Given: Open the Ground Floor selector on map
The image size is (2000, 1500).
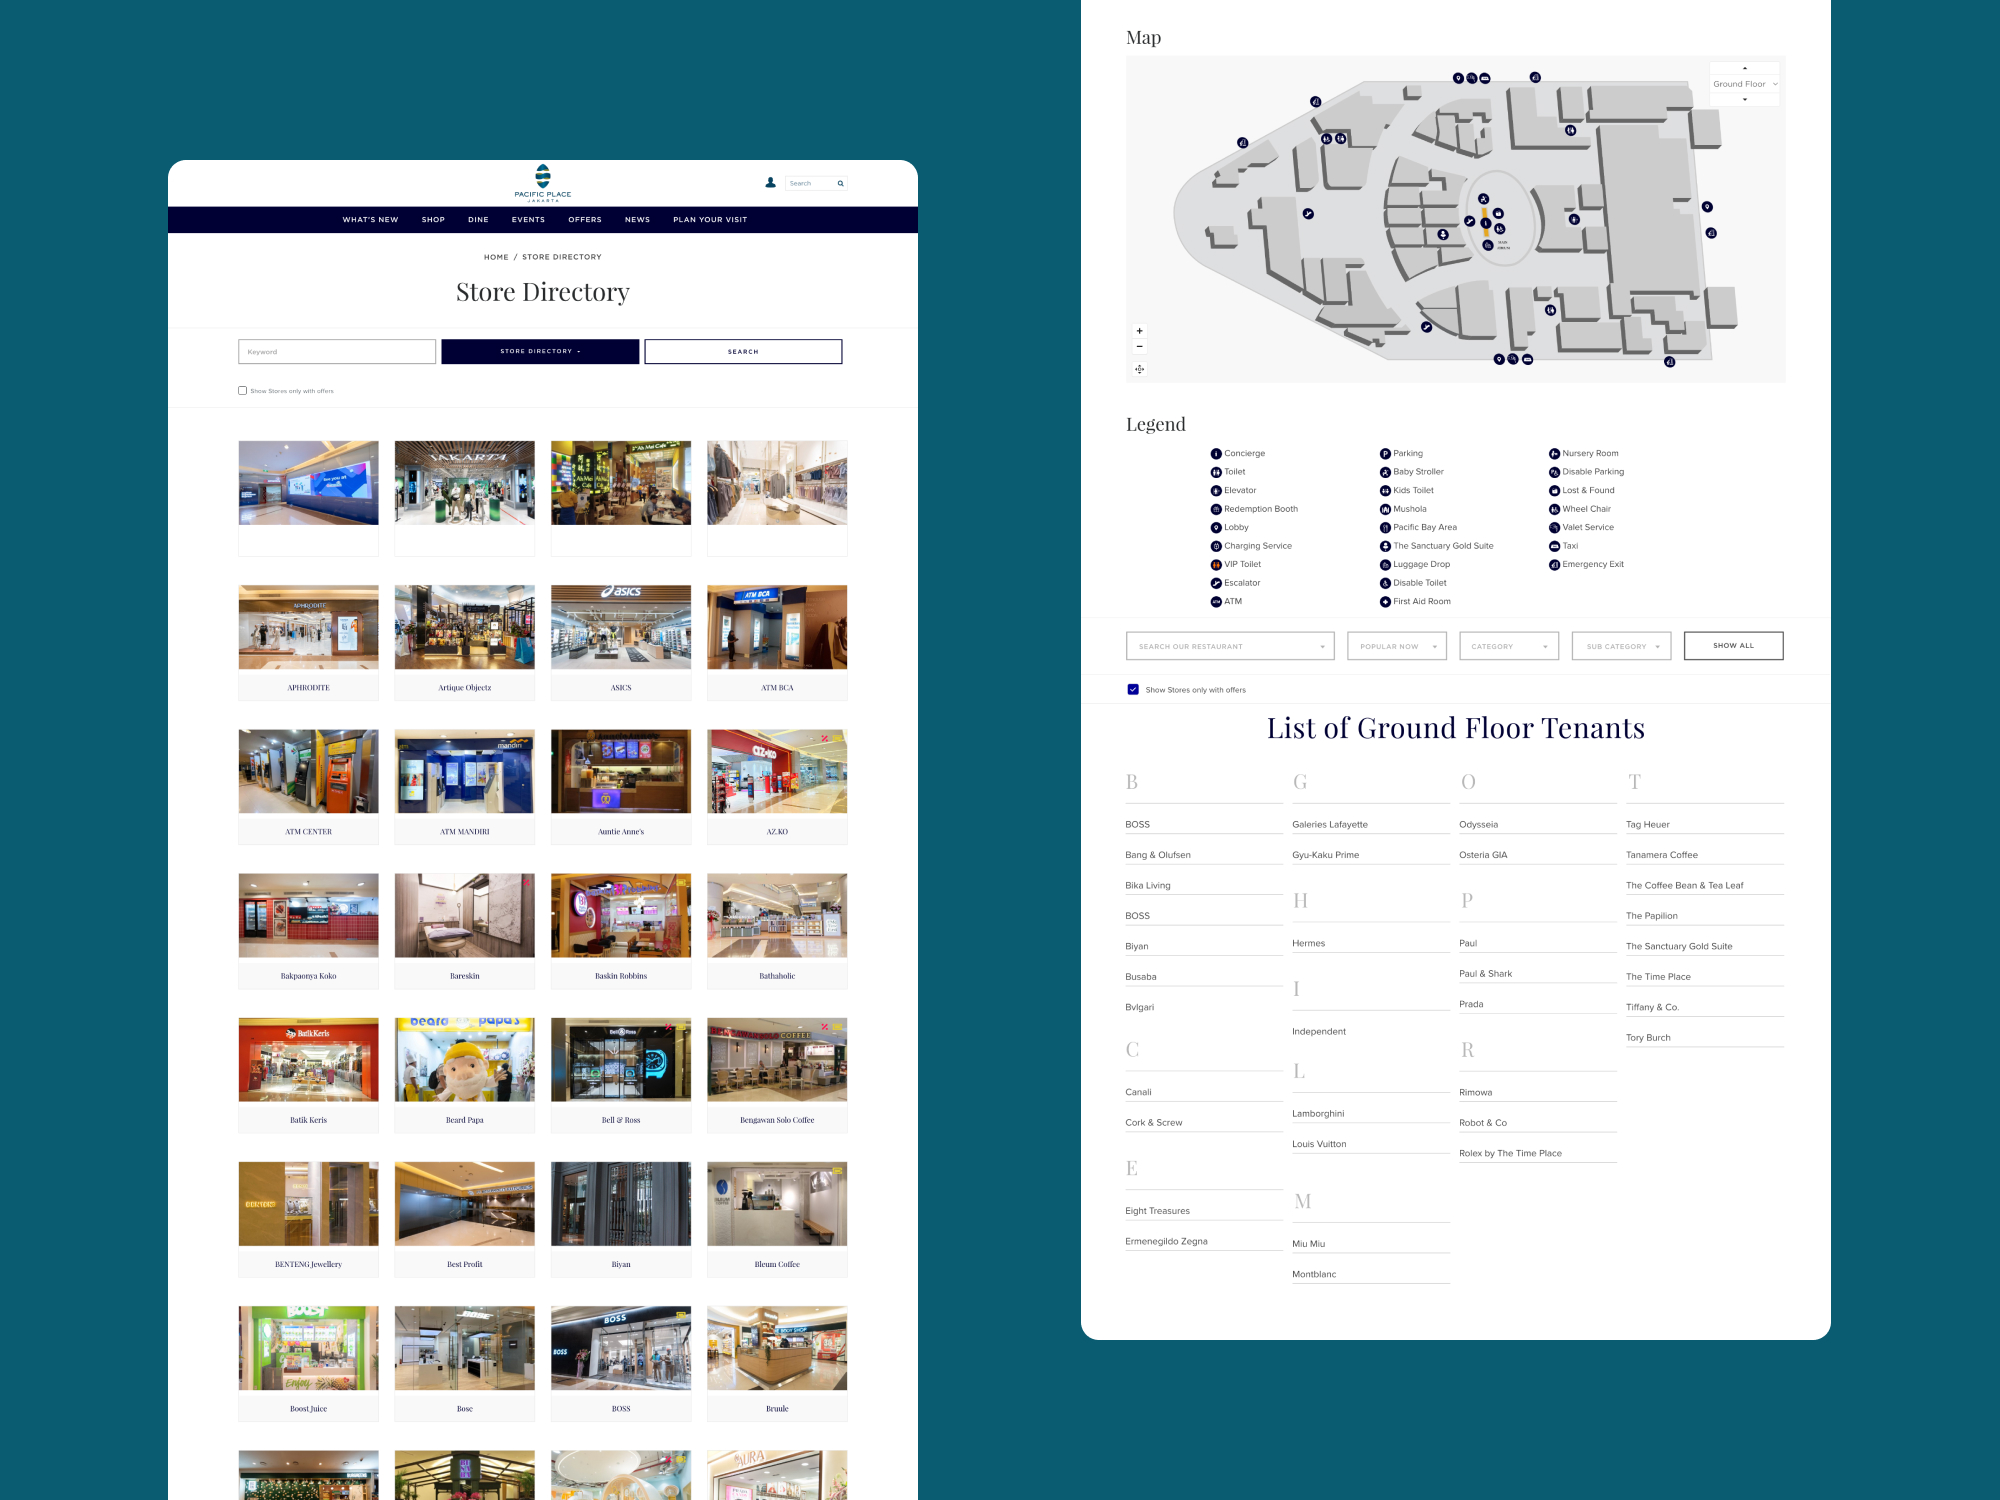Looking at the screenshot, I should (x=1745, y=84).
